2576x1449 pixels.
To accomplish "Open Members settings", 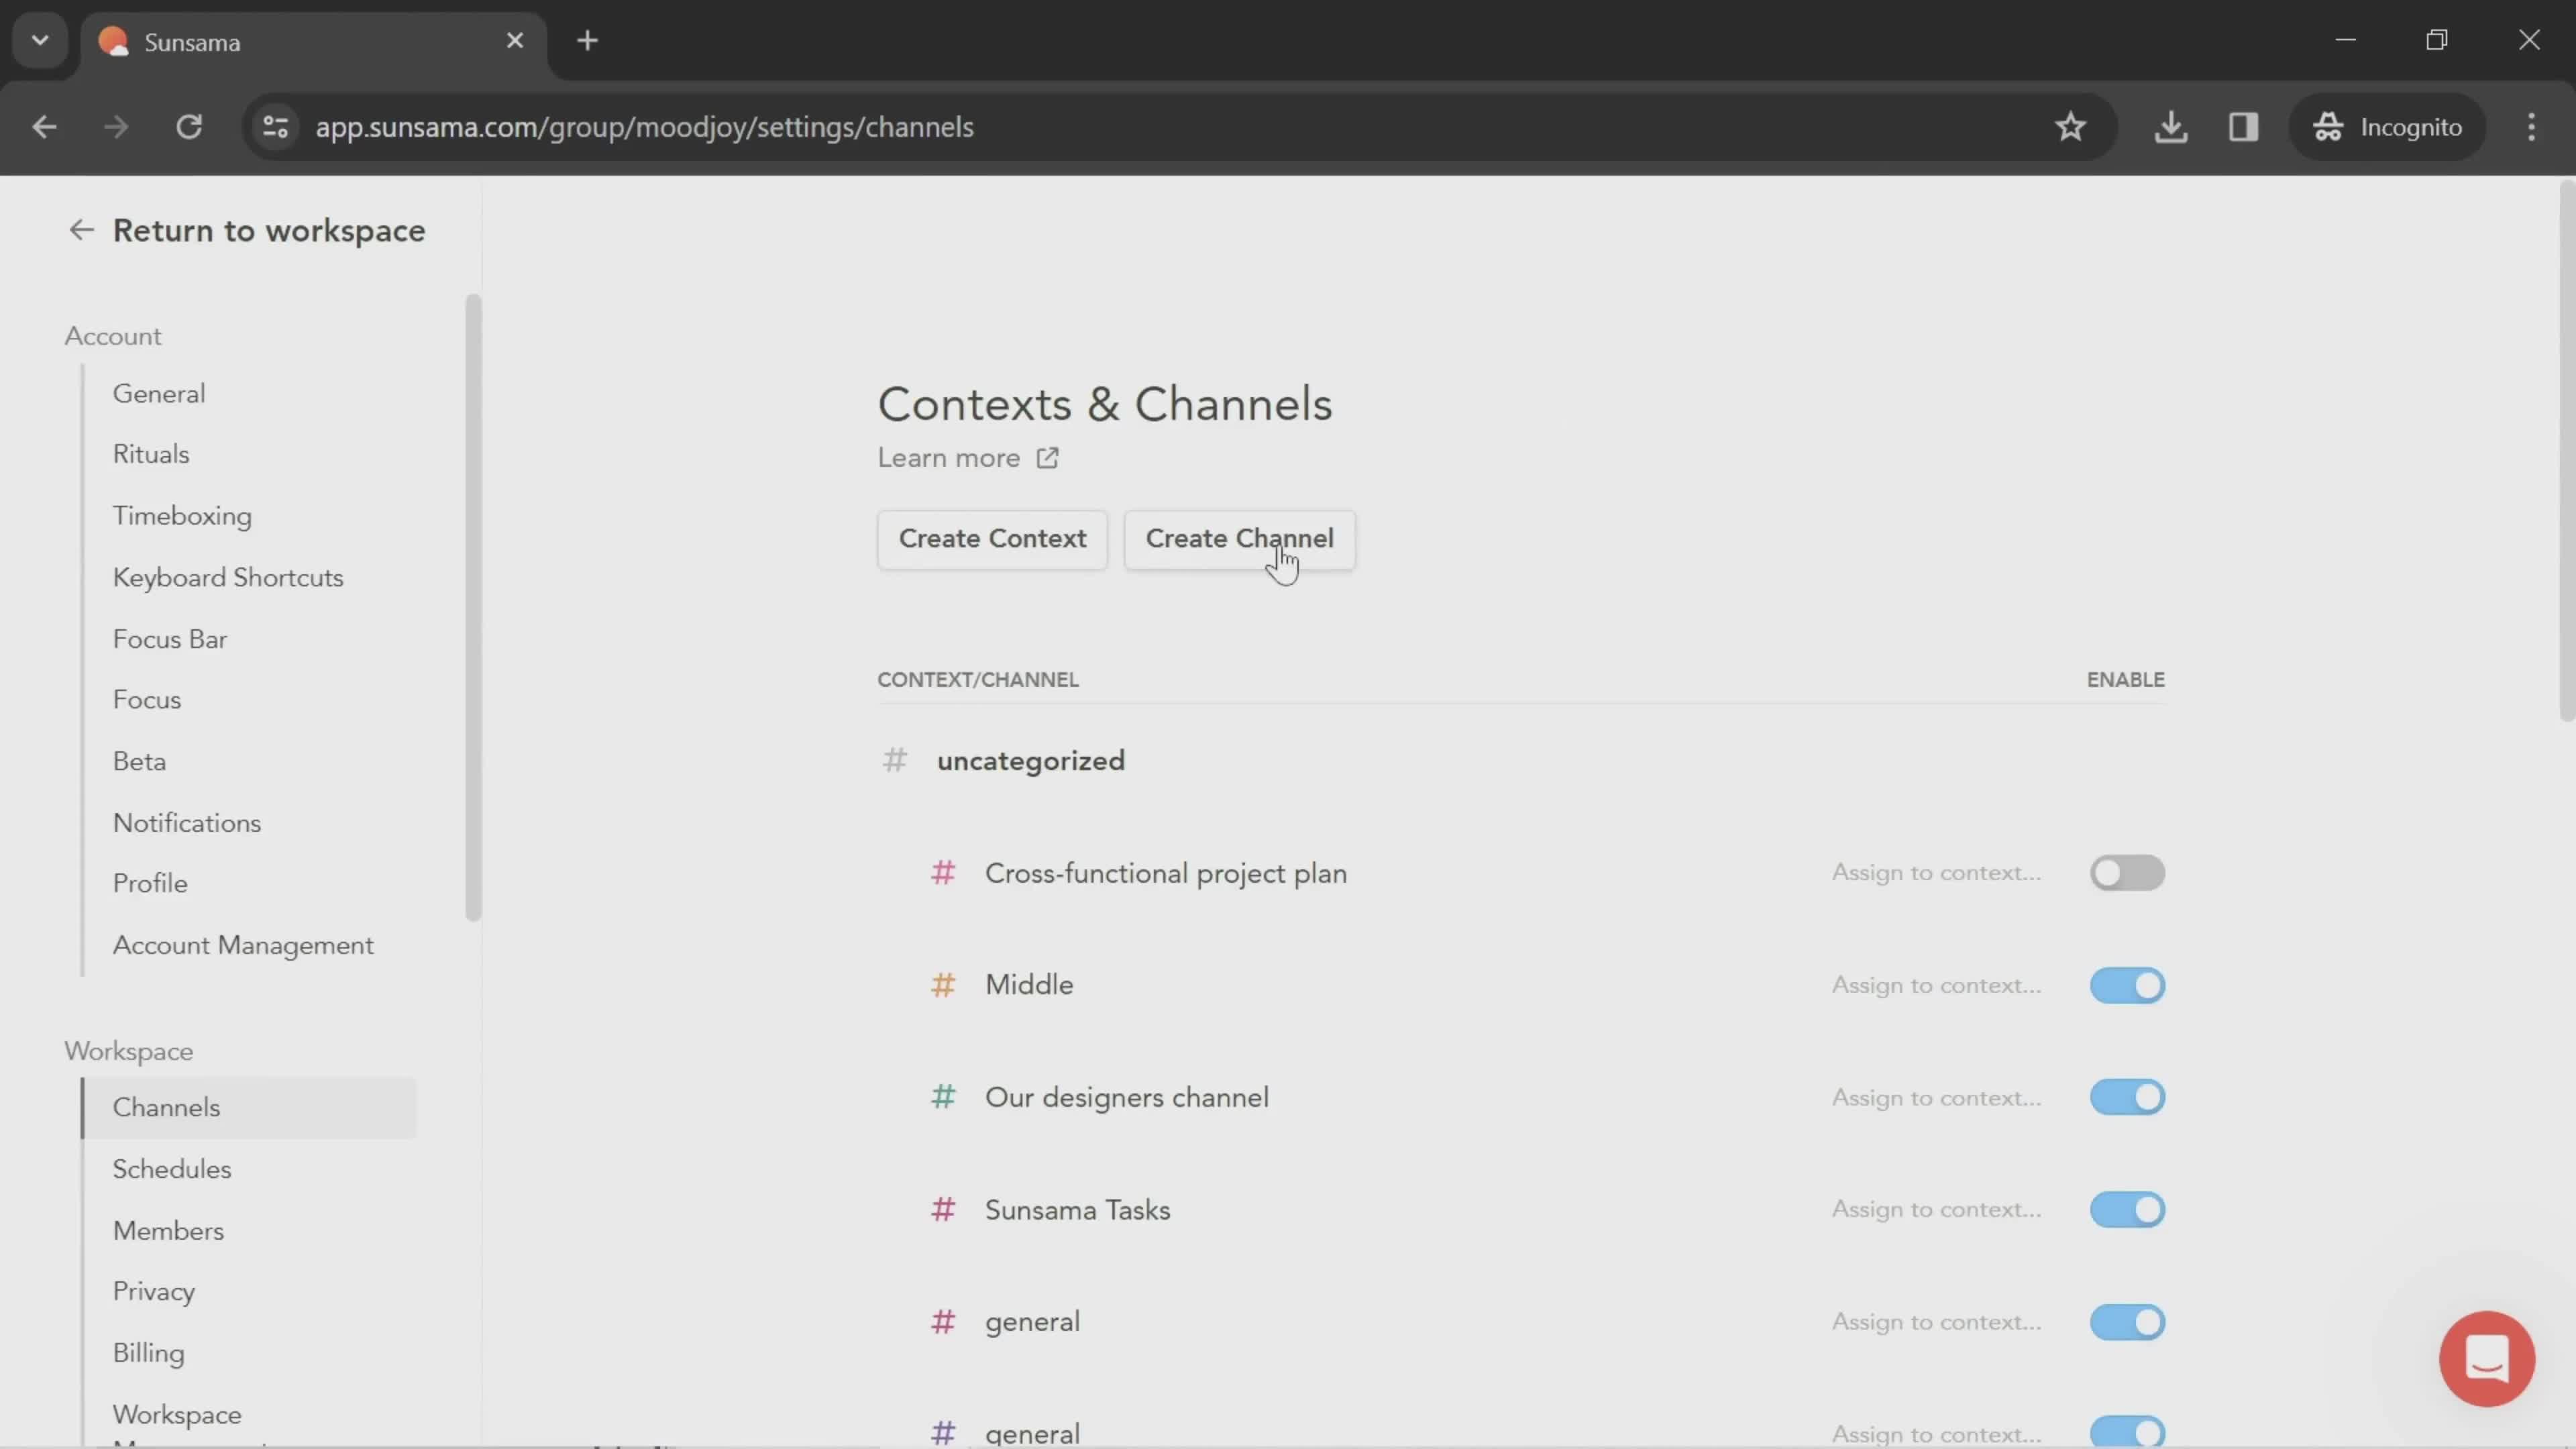I will [168, 1231].
